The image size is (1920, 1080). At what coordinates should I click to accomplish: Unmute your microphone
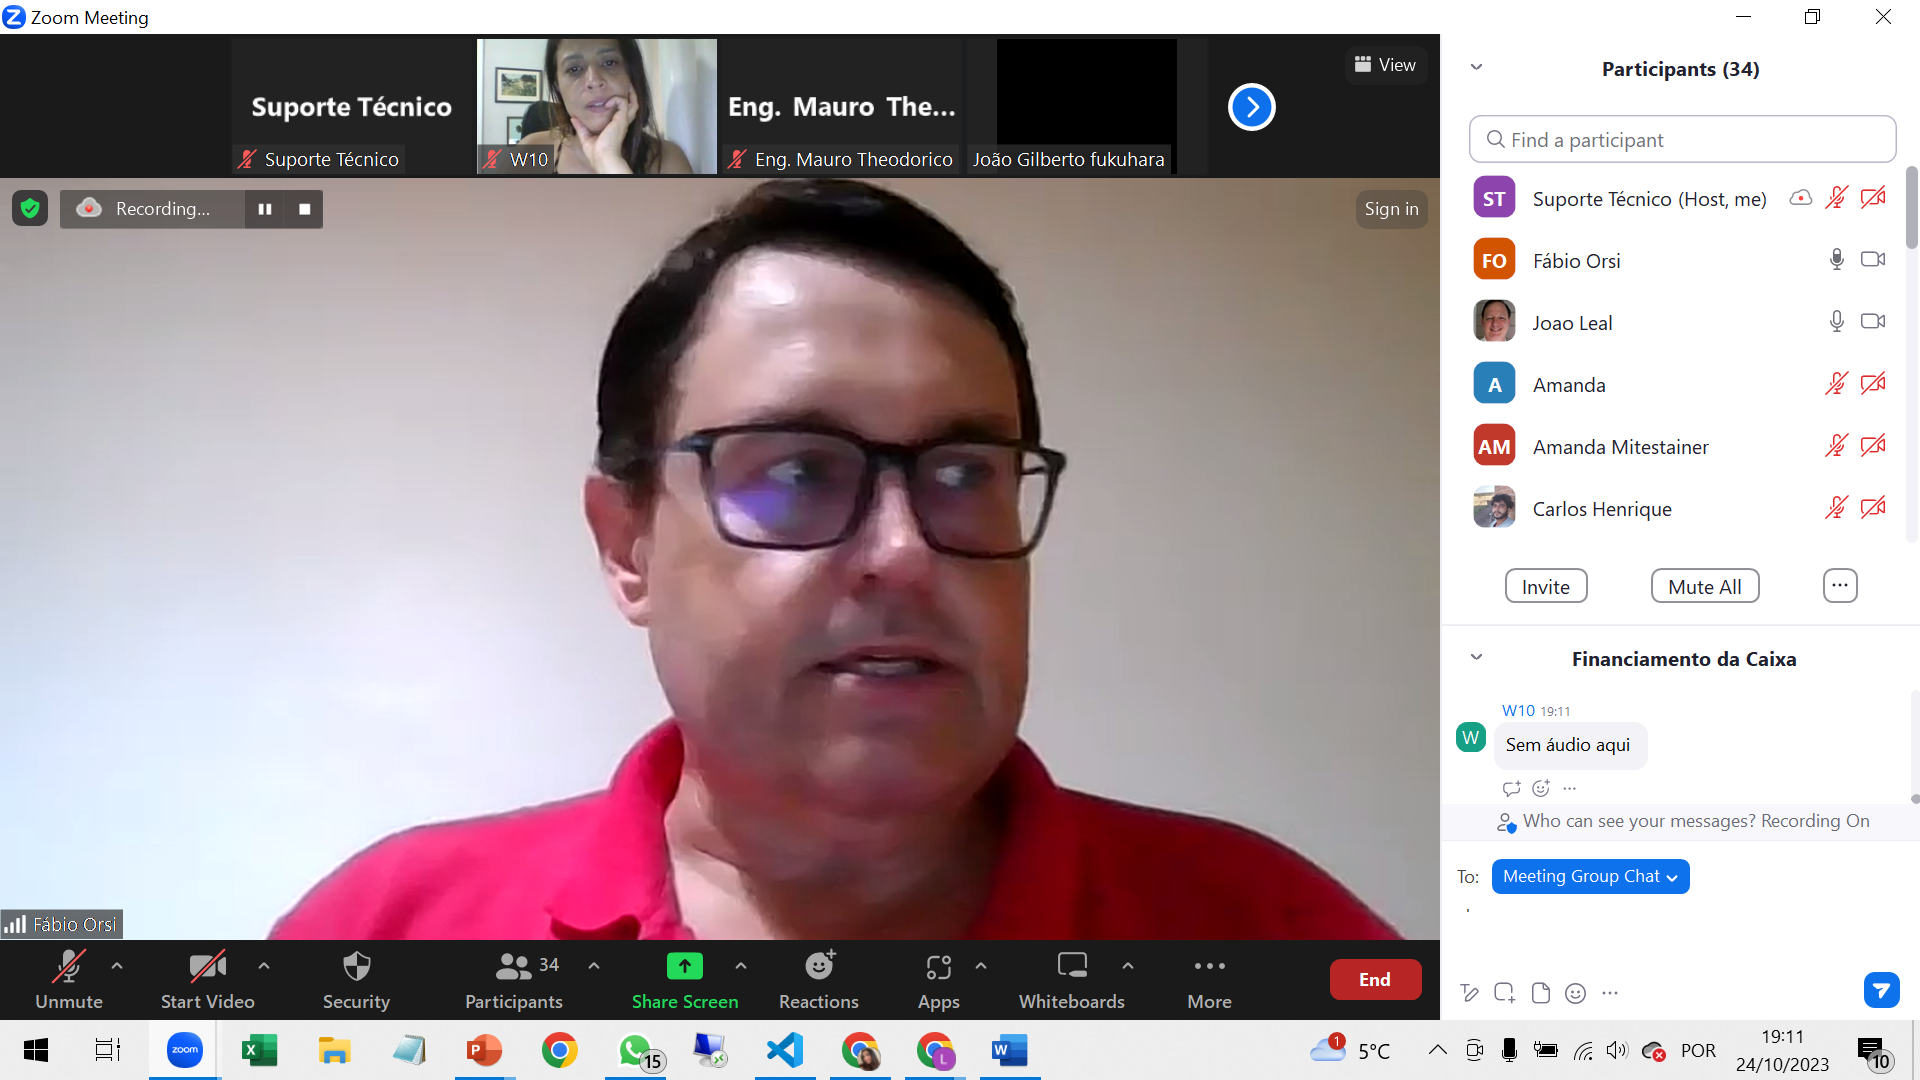[68, 980]
